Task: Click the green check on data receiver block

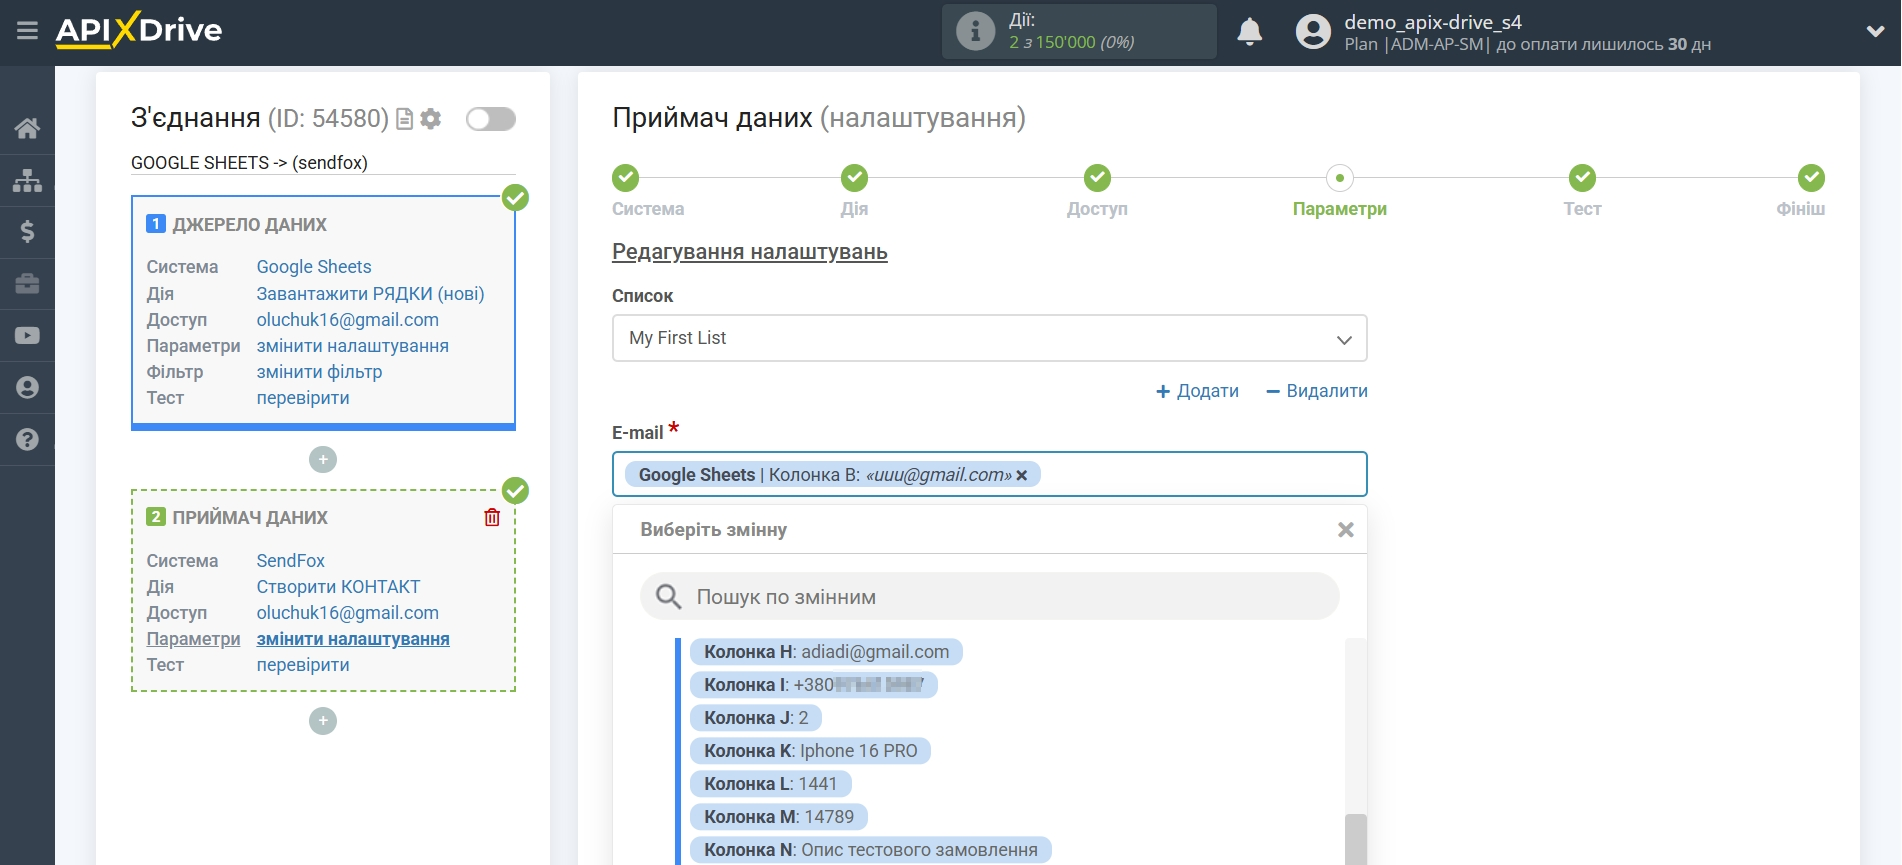Action: point(515,490)
